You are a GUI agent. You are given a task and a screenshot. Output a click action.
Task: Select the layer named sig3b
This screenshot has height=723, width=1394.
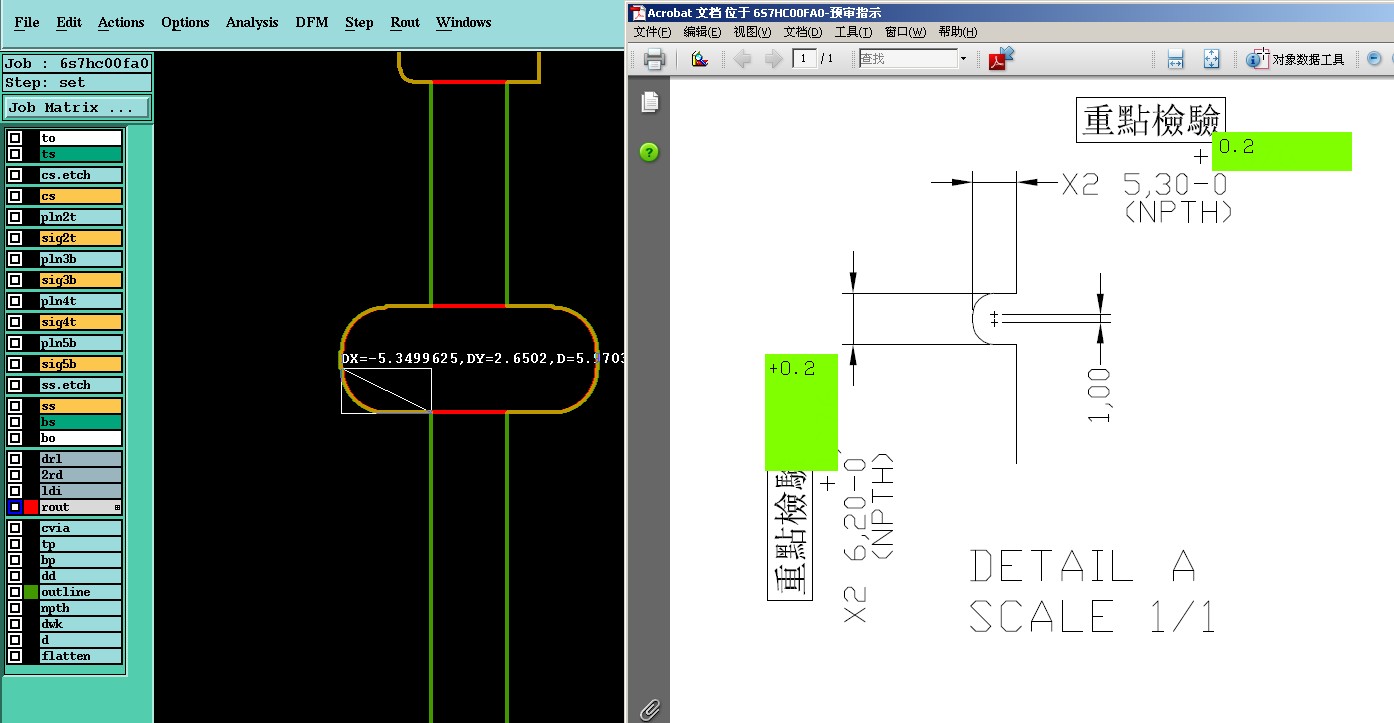pyautogui.click(x=80, y=280)
